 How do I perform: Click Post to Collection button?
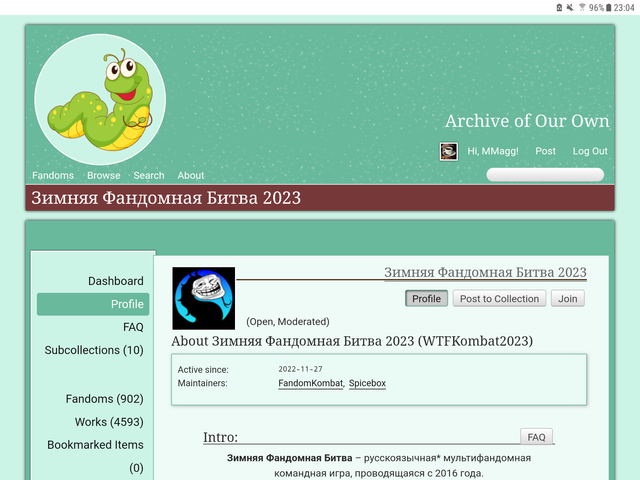tap(499, 299)
